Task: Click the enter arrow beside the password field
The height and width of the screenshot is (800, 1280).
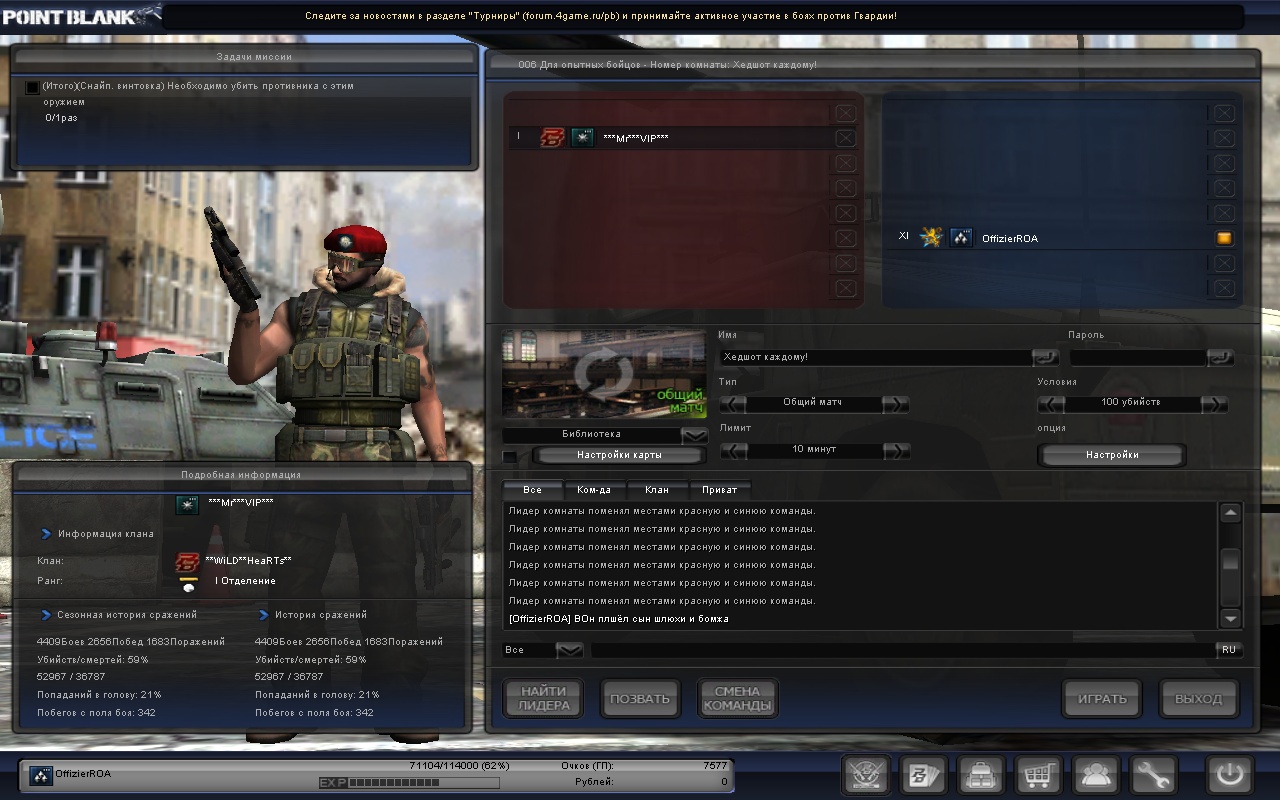Action: pos(1220,357)
